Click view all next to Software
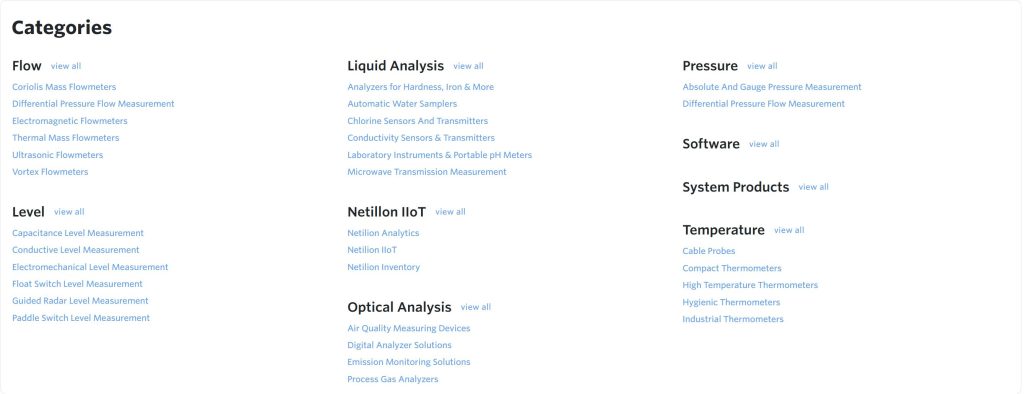The width and height of the screenshot is (1024, 394). [x=764, y=144]
